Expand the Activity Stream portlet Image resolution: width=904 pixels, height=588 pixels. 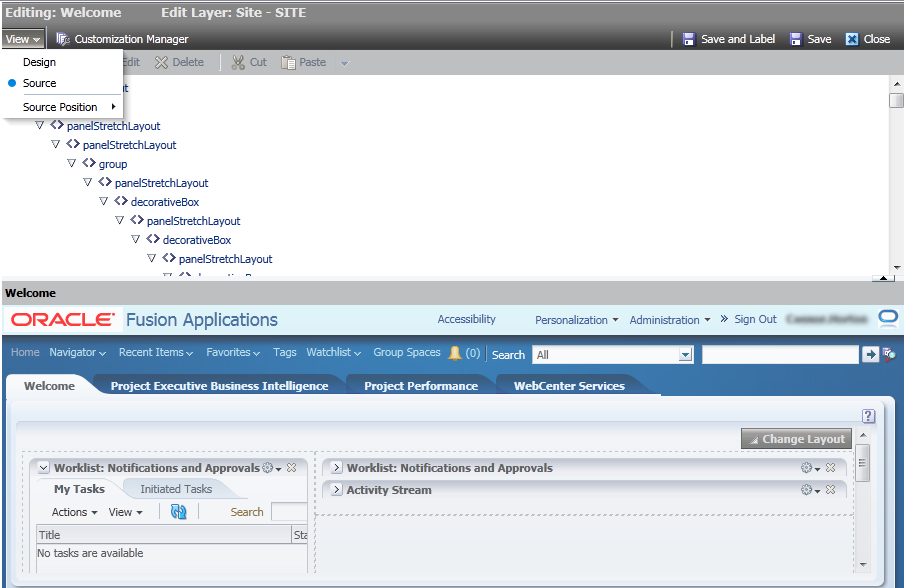pyautogui.click(x=337, y=489)
